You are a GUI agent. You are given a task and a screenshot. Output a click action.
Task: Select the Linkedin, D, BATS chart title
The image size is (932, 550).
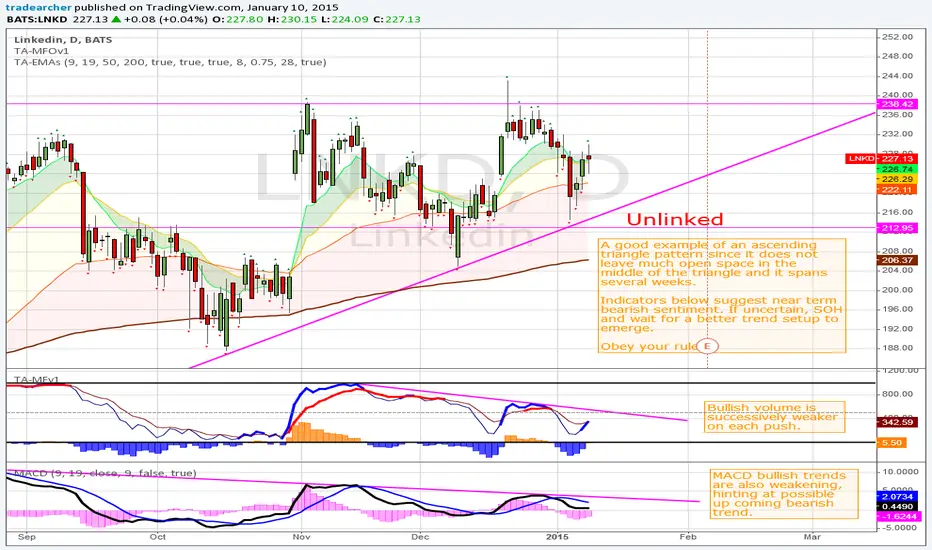63,40
